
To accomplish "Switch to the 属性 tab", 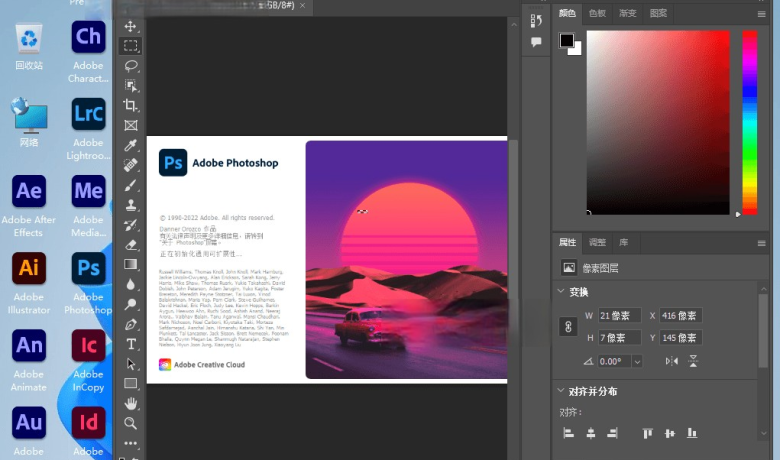I will pos(567,242).
